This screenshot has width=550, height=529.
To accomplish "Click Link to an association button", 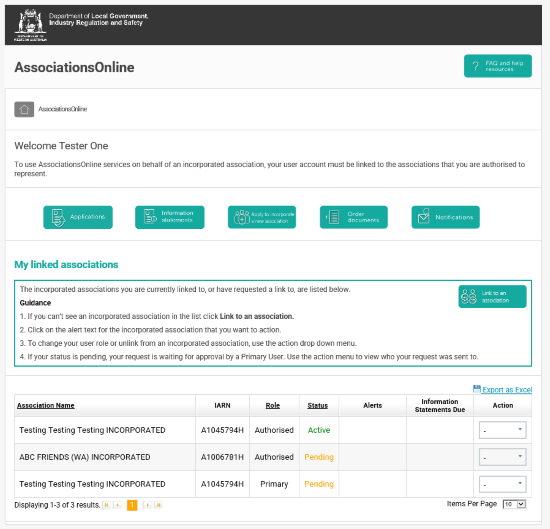I will tap(492, 296).
